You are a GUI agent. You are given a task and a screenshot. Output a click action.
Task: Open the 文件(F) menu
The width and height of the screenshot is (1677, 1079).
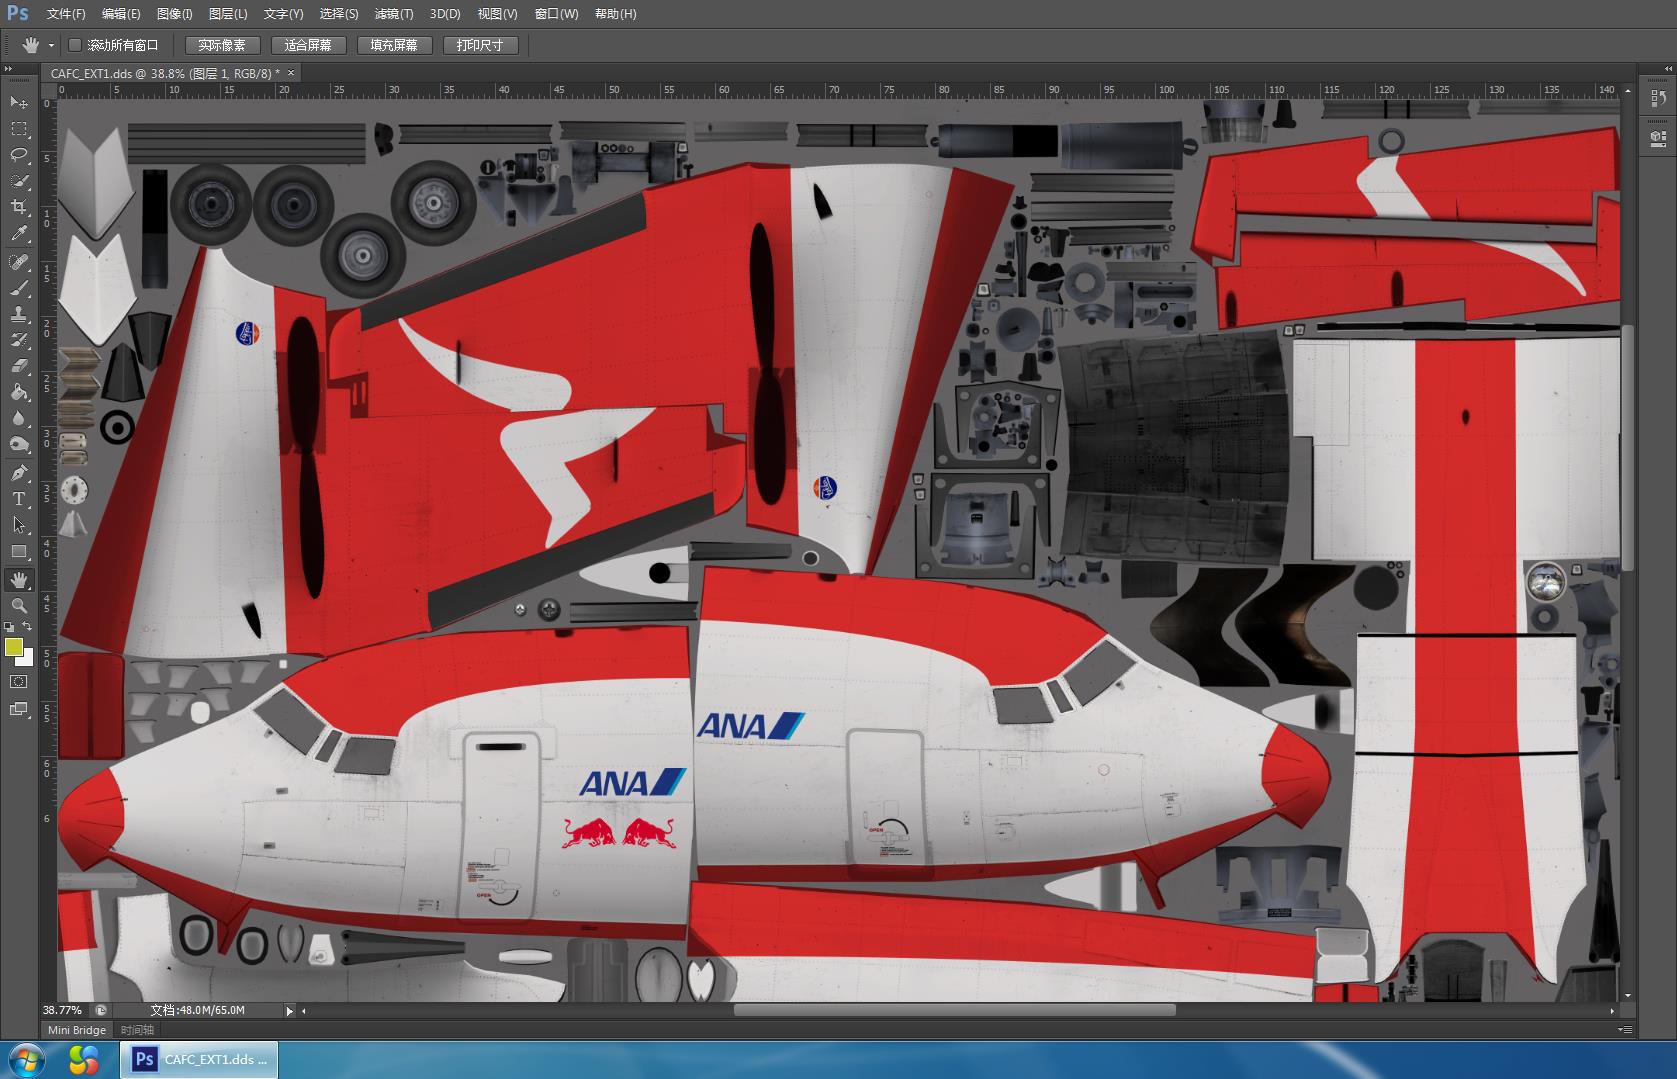[x=66, y=14]
